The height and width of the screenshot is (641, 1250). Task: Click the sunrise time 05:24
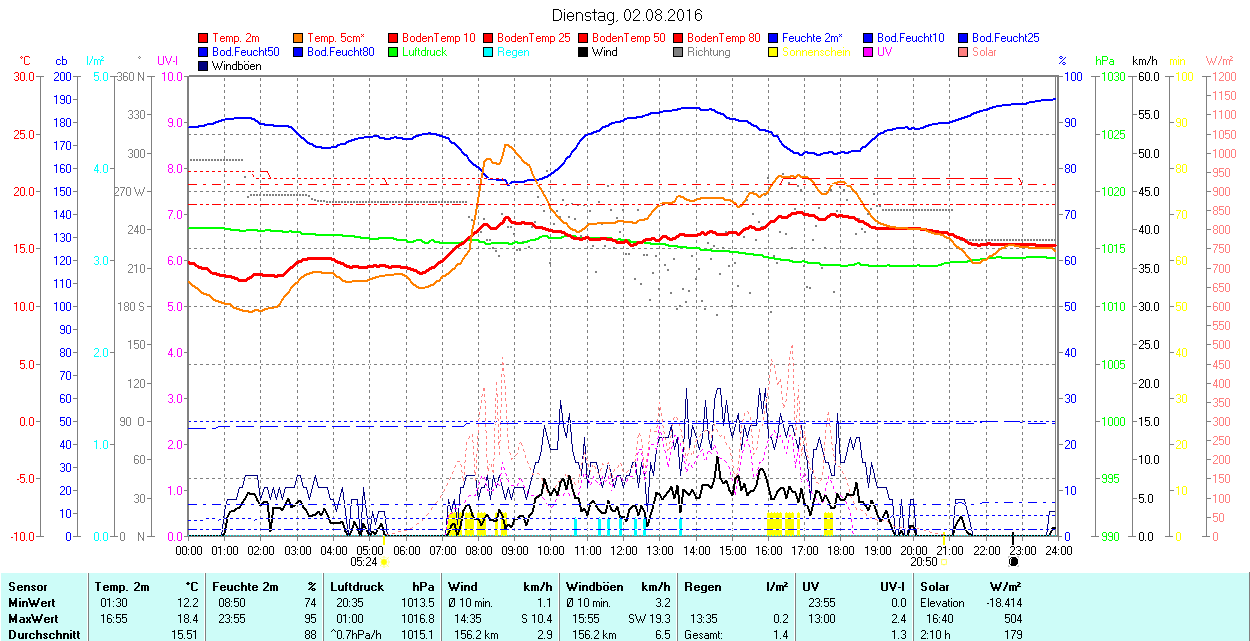coord(365,562)
